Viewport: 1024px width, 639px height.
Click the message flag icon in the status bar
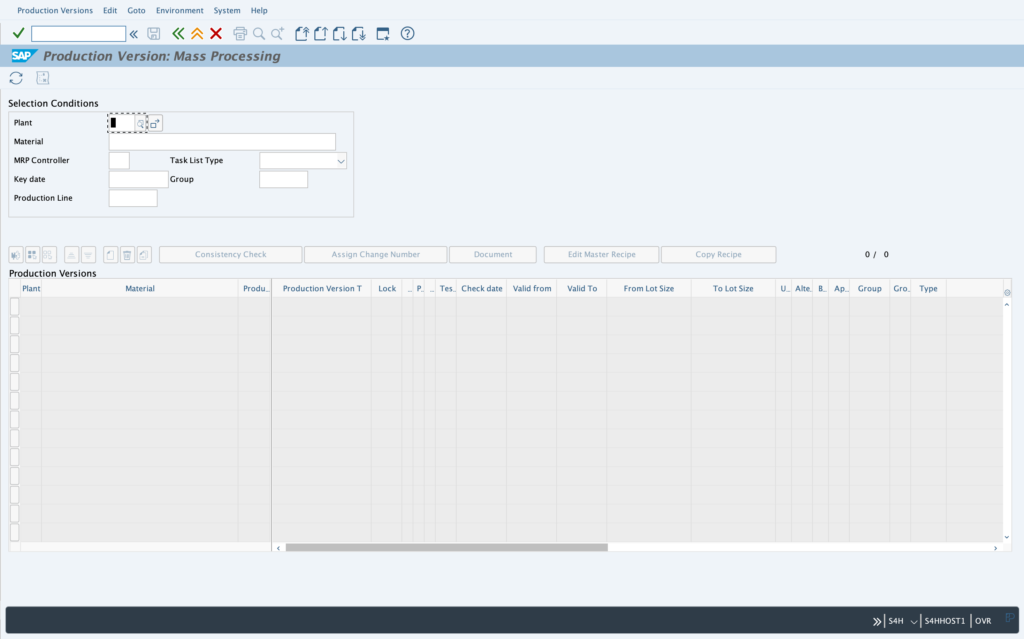click(1010, 617)
